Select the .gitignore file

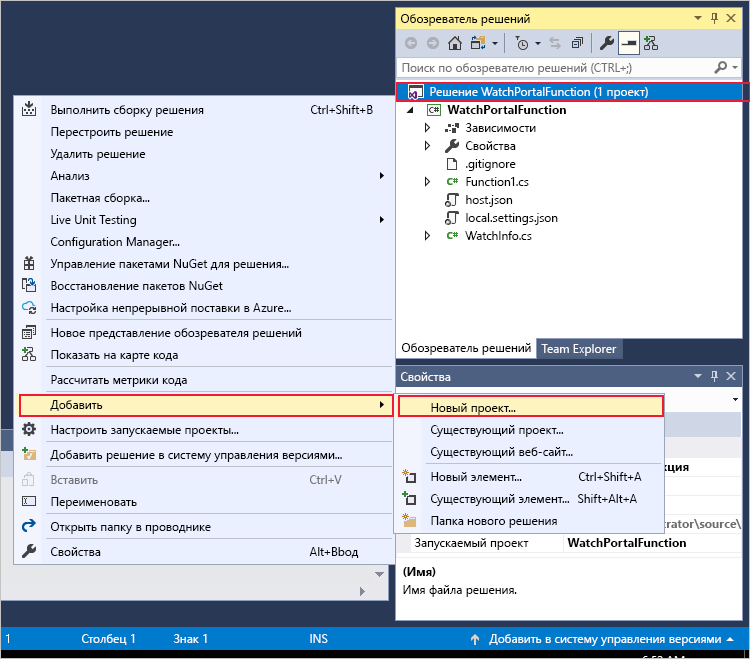(490, 164)
